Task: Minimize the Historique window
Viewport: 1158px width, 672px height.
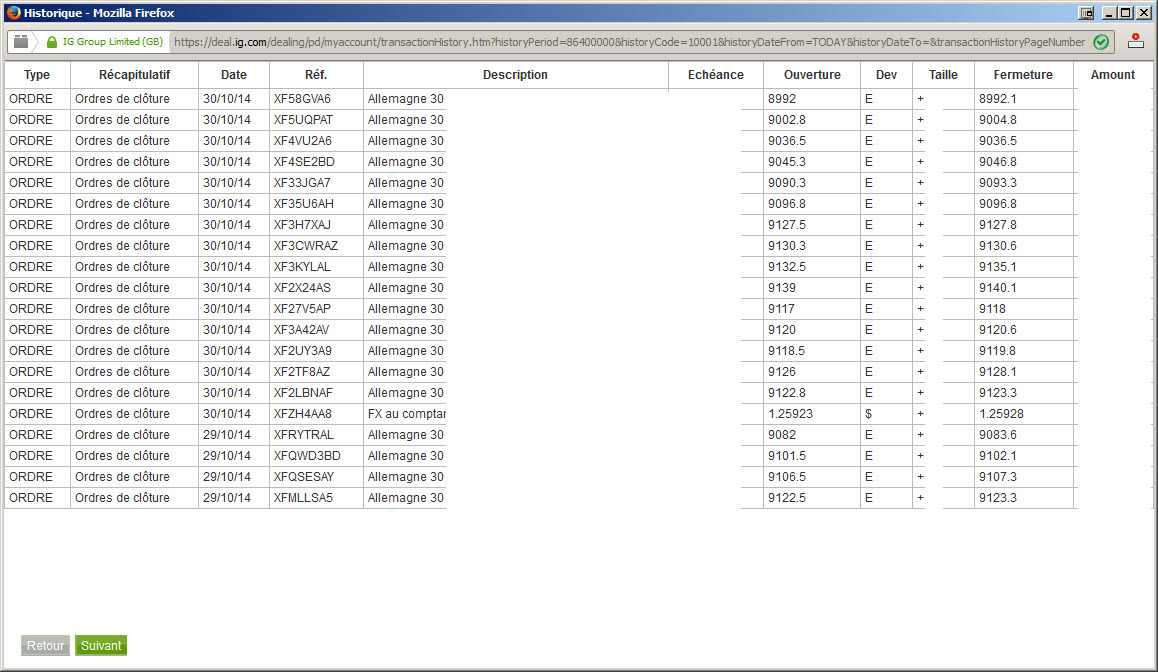Action: tap(1109, 13)
